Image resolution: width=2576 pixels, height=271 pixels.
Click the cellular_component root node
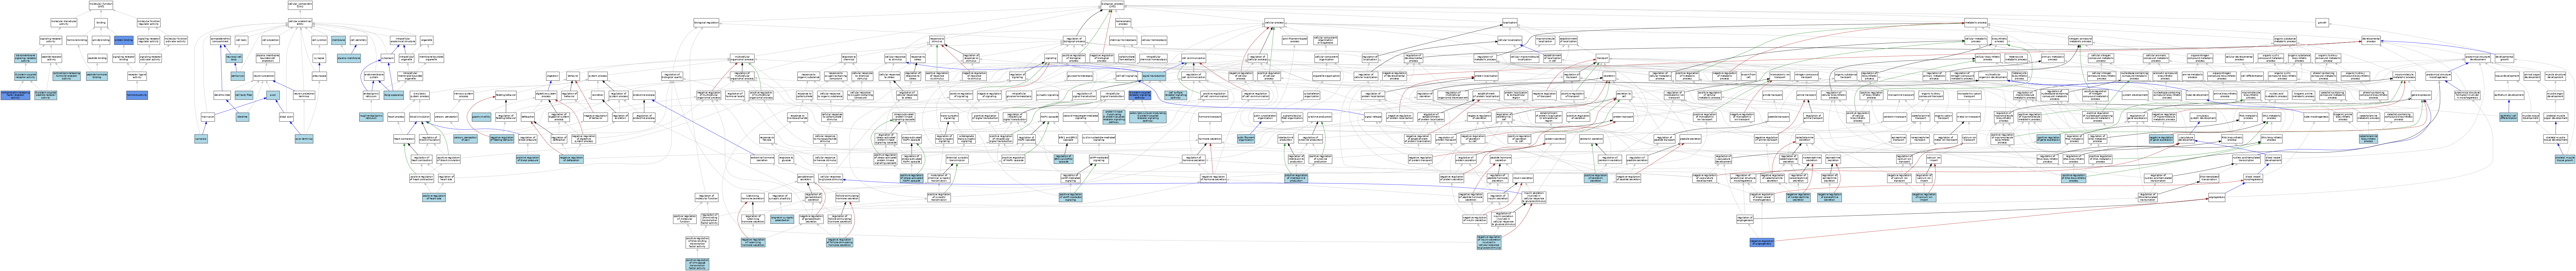click(300, 5)
